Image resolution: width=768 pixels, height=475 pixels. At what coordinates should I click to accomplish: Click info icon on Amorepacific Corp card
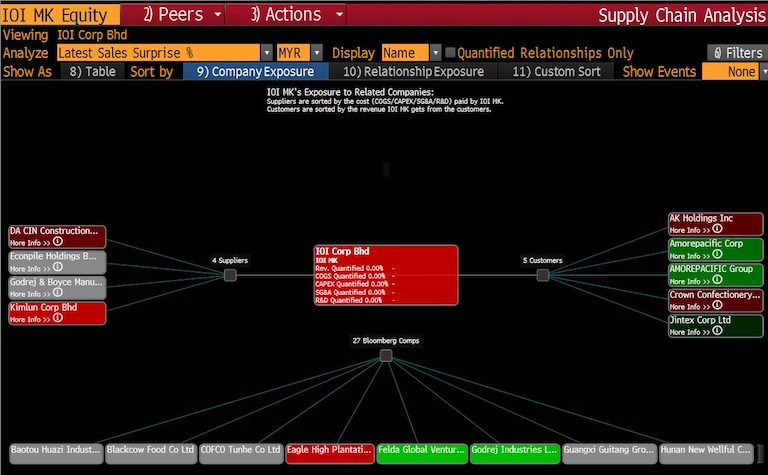click(x=718, y=254)
